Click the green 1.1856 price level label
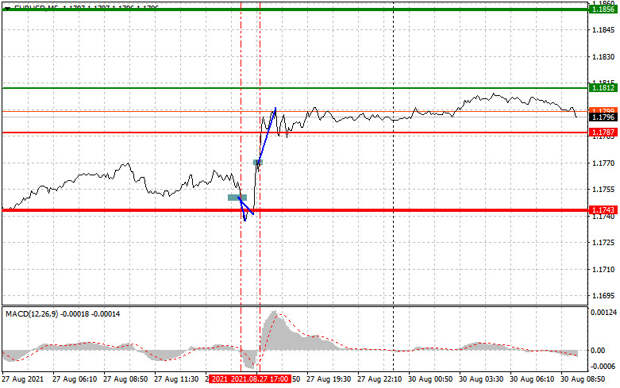The height and width of the screenshot is (388, 620). [x=603, y=9]
